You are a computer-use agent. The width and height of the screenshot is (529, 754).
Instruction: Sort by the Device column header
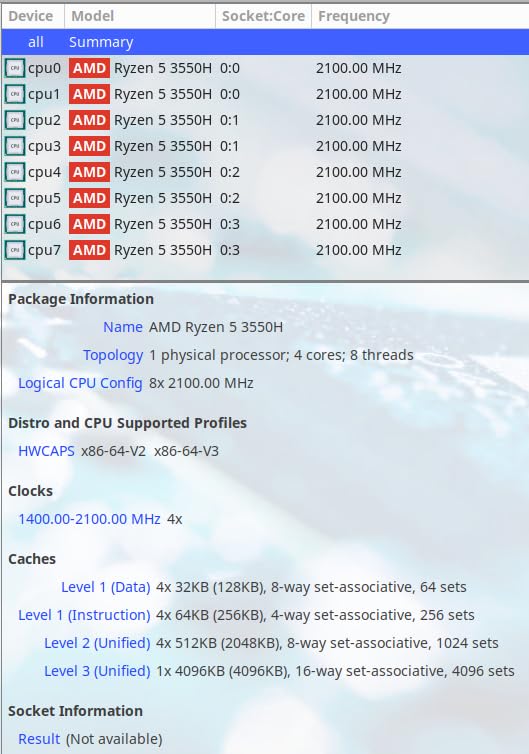click(33, 16)
